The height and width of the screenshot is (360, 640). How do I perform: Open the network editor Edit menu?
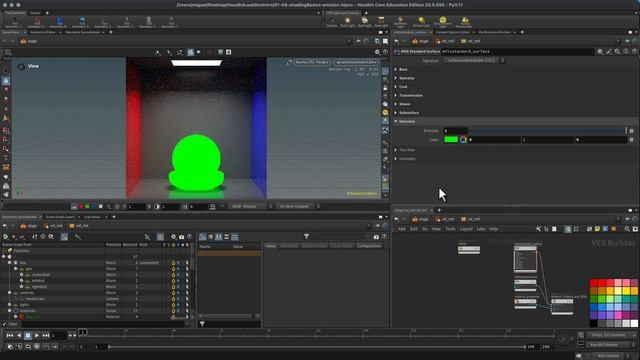(x=413, y=229)
